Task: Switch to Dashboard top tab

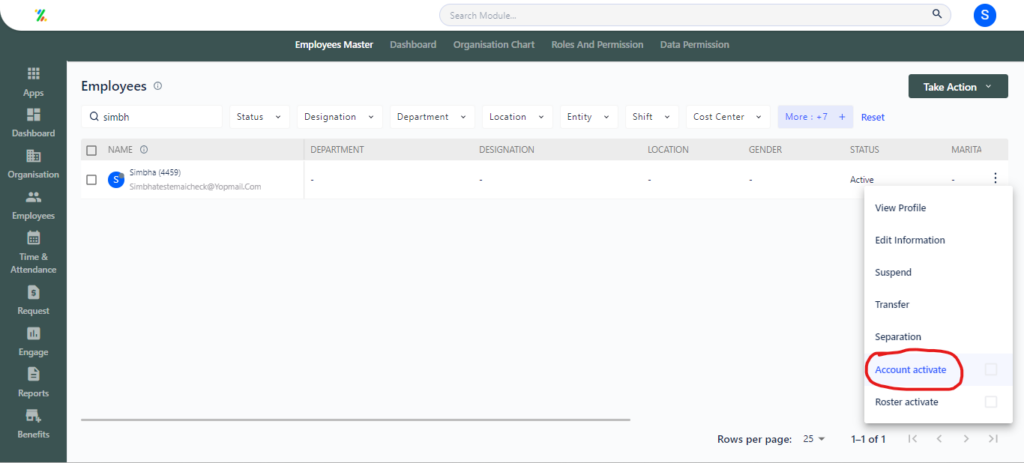Action: 413,45
